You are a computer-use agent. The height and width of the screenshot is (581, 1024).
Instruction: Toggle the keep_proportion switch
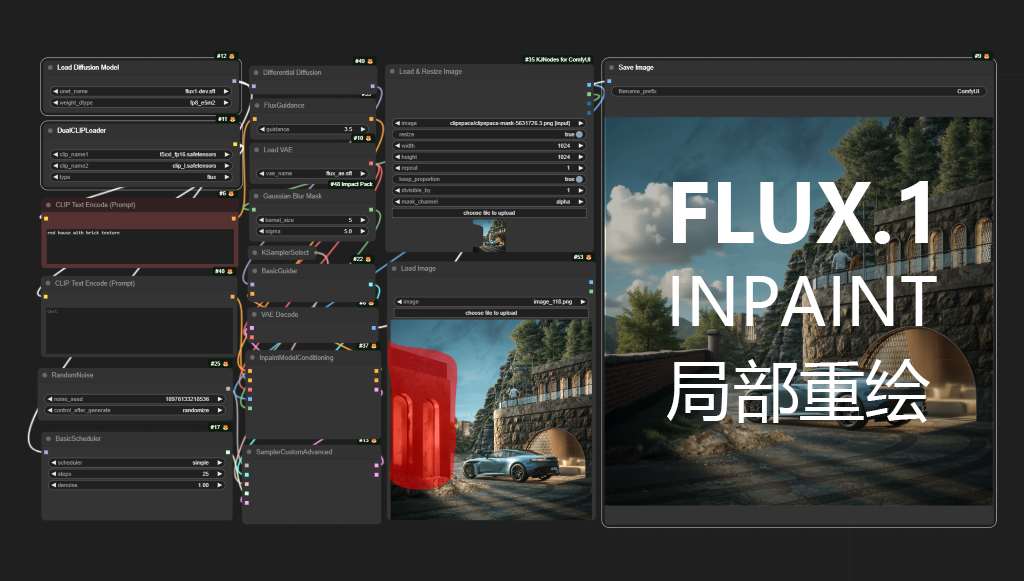(579, 179)
